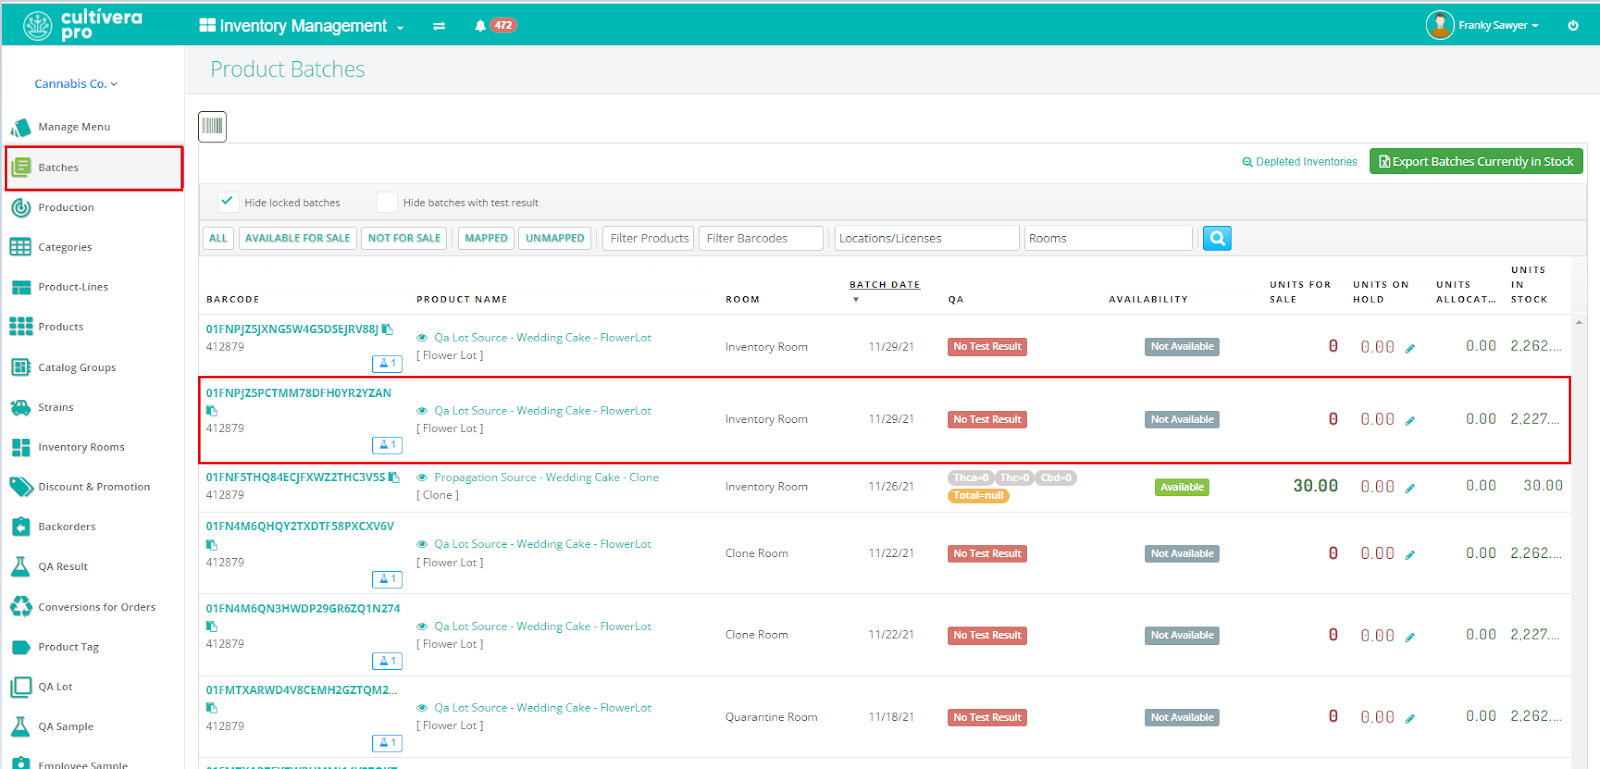Click the eye icon for batch 01FN4M6QN3HWDP29GR6ZQ1N274 product
This screenshot has width=1600, height=769.
(x=422, y=627)
